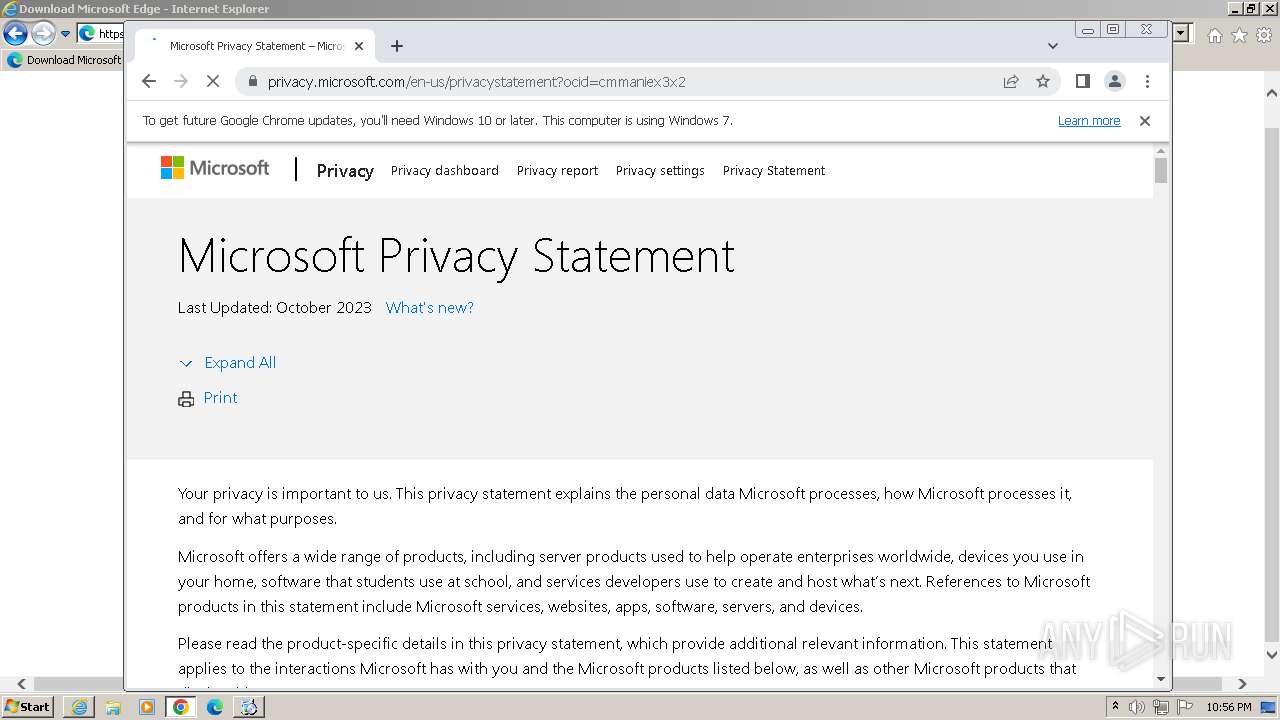Open the media player taskbar icon
Image resolution: width=1280 pixels, height=720 pixels.
pyautogui.click(x=147, y=707)
